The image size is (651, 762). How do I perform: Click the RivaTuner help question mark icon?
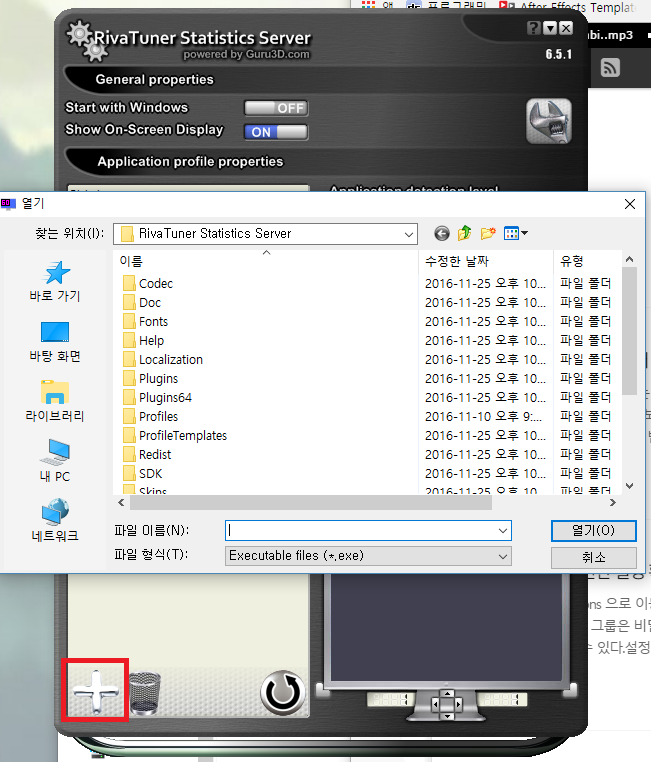point(533,28)
